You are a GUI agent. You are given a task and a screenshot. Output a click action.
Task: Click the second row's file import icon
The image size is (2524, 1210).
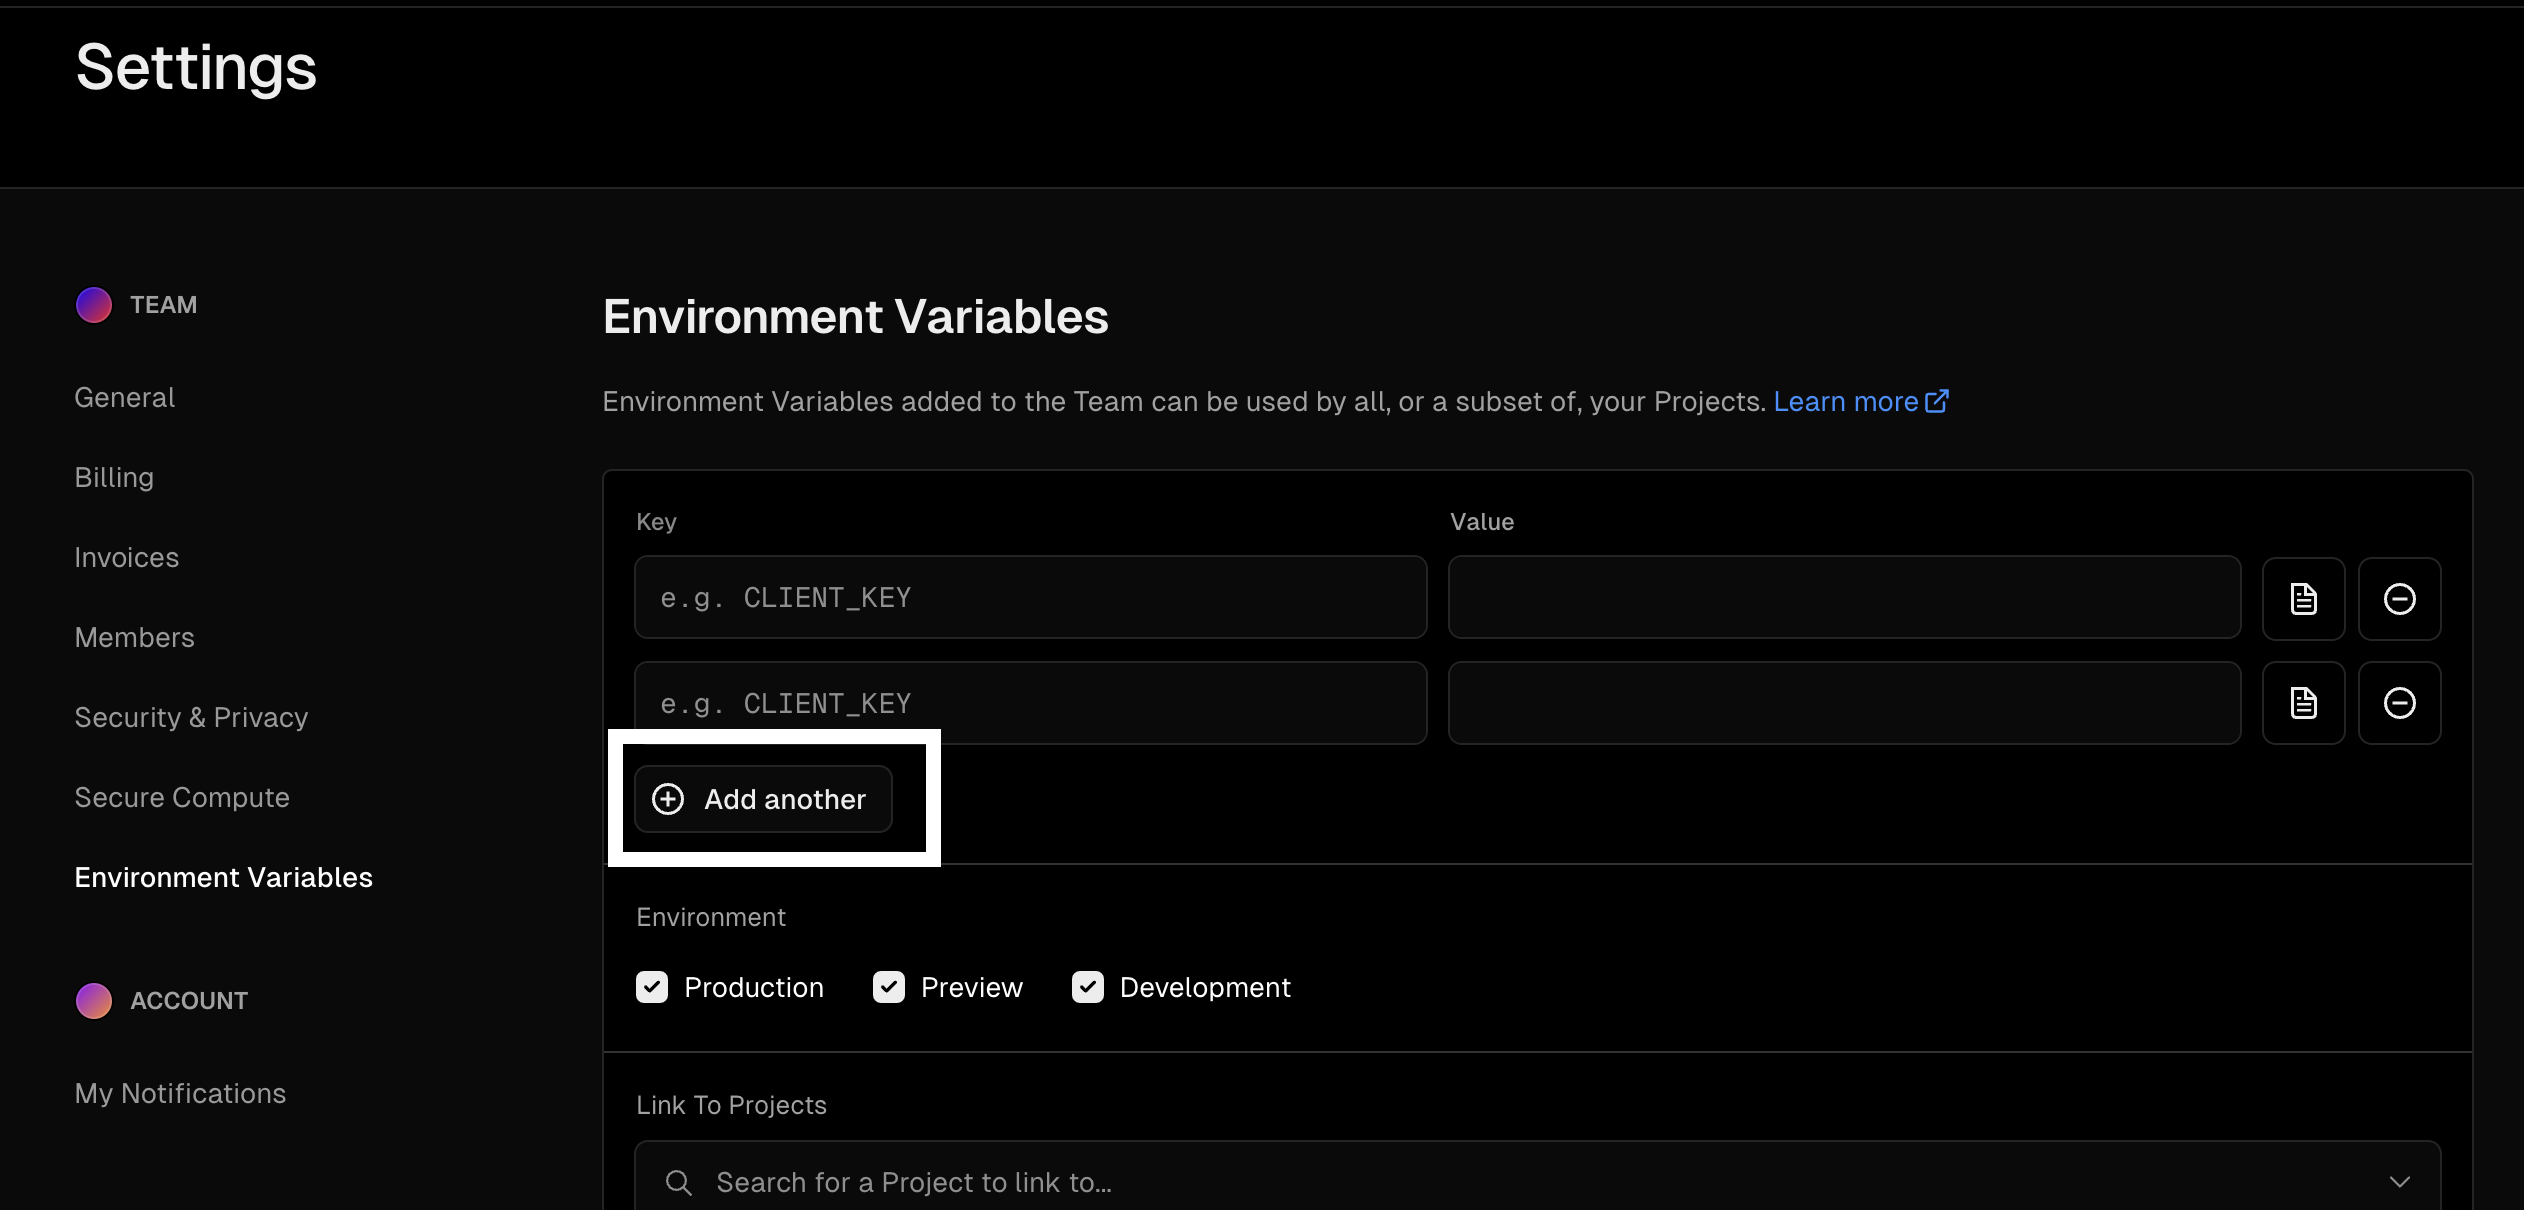pyautogui.click(x=2303, y=703)
